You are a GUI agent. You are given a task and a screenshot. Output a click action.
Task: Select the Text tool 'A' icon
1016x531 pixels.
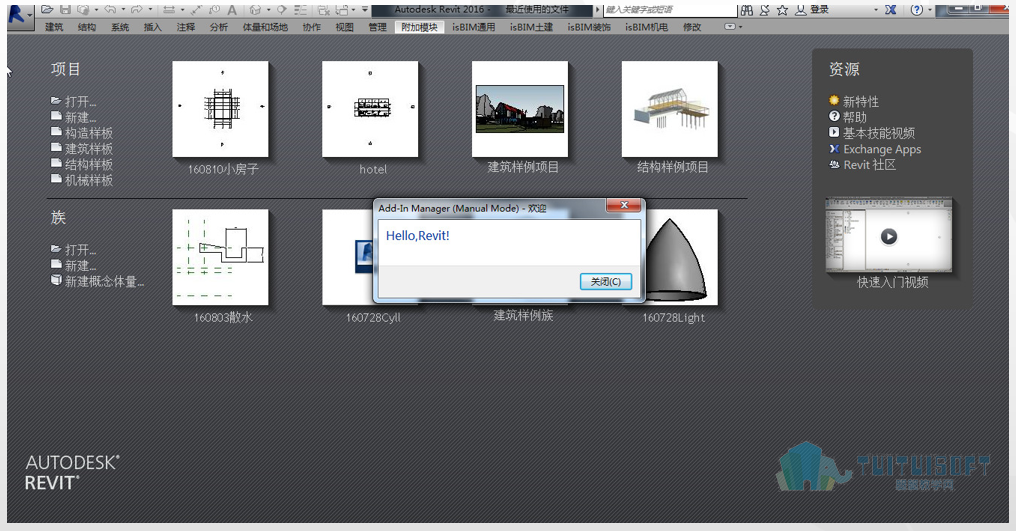pos(231,10)
